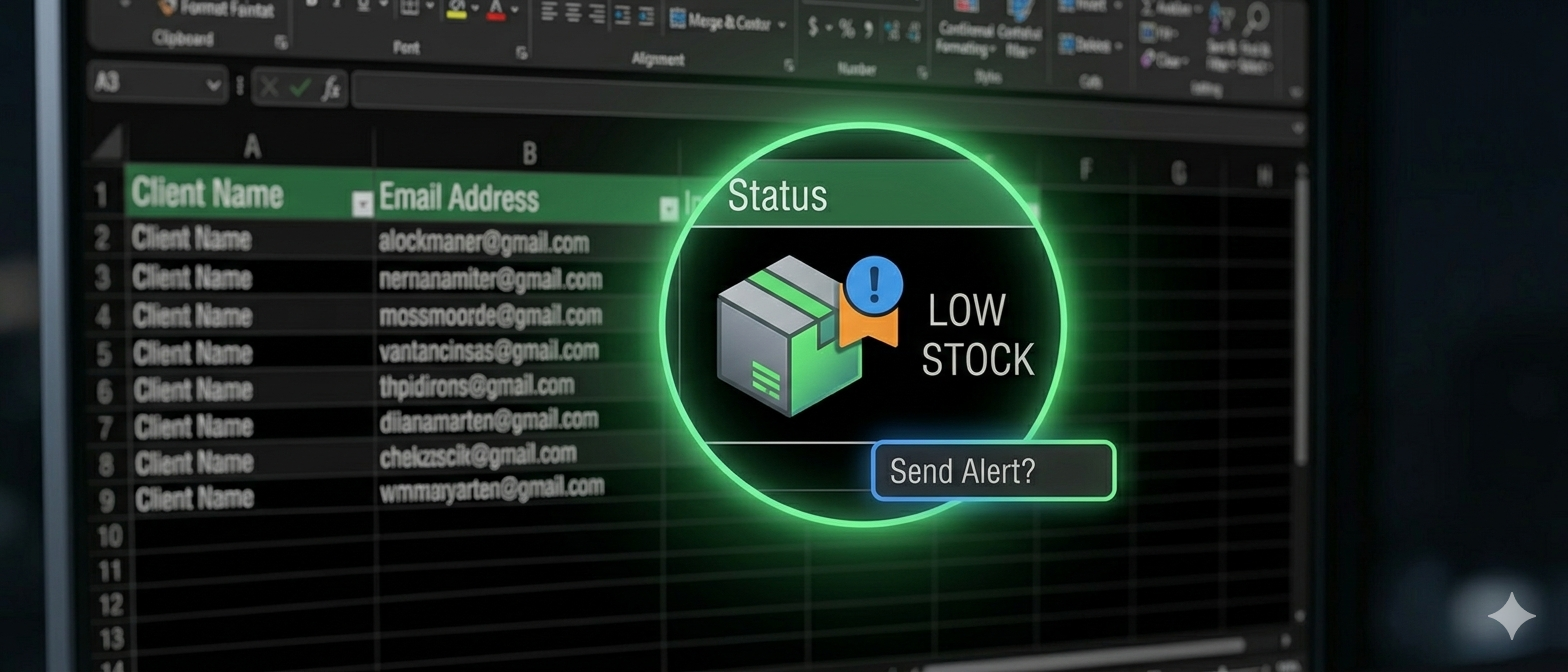Click the Send Alert? button

[x=993, y=471]
